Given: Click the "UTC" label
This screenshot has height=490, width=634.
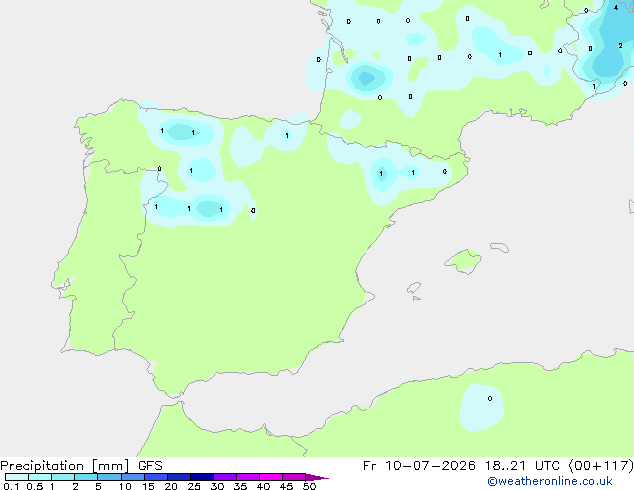Looking at the screenshot, I should pos(547,466).
